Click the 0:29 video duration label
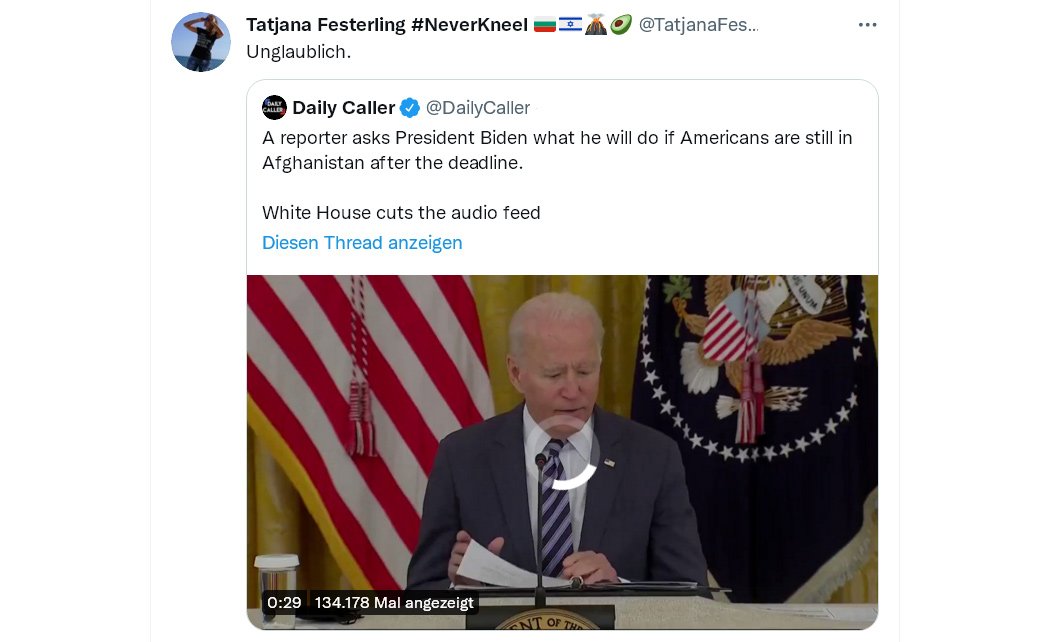Viewport: 1050px width, 642px height. pos(284,603)
